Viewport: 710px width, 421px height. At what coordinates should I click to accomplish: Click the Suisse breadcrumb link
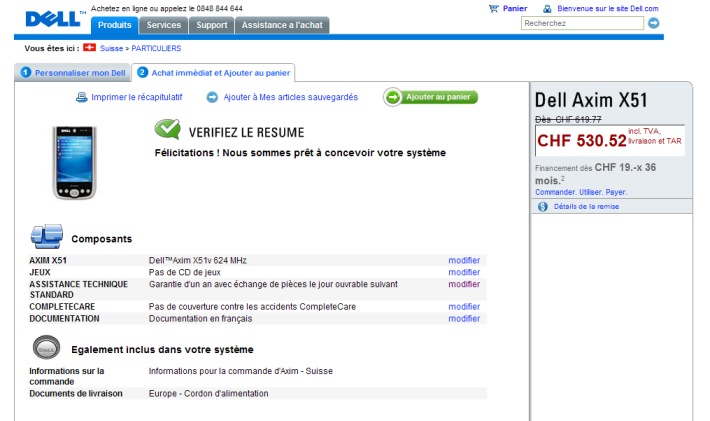111,48
